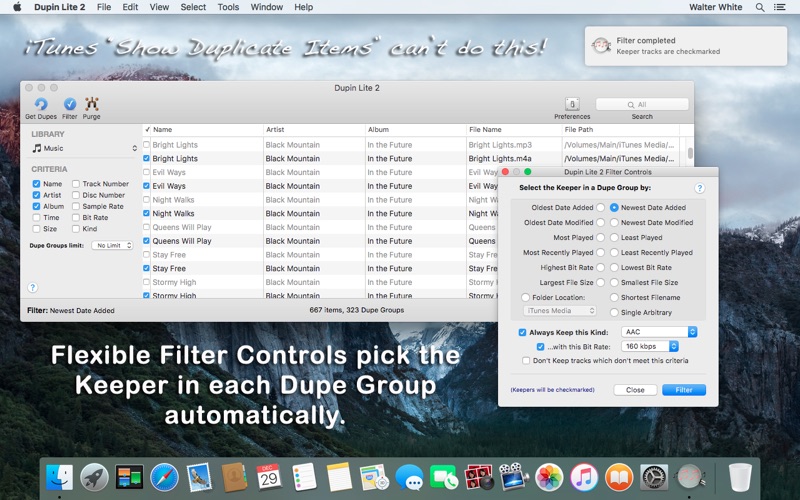The width and height of the screenshot is (800, 500).
Task: Click the Filter checkmark toolbar icon
Action: [70, 104]
